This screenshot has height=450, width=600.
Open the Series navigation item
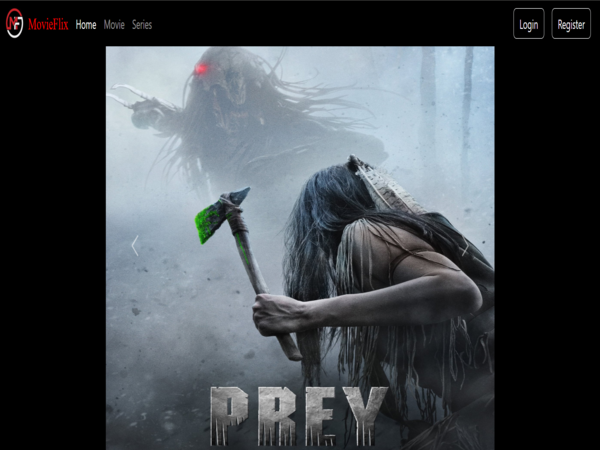[142, 25]
